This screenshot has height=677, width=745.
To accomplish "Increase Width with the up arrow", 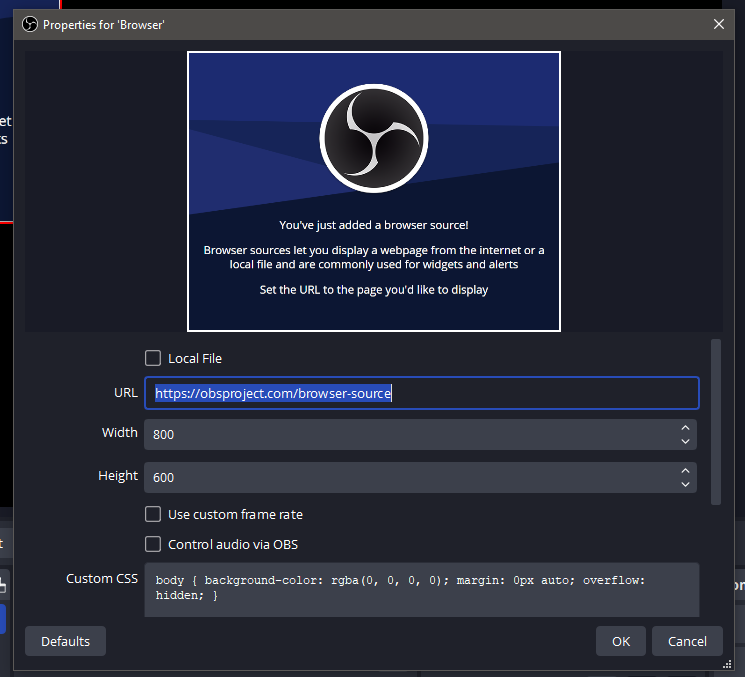I will pos(685,428).
